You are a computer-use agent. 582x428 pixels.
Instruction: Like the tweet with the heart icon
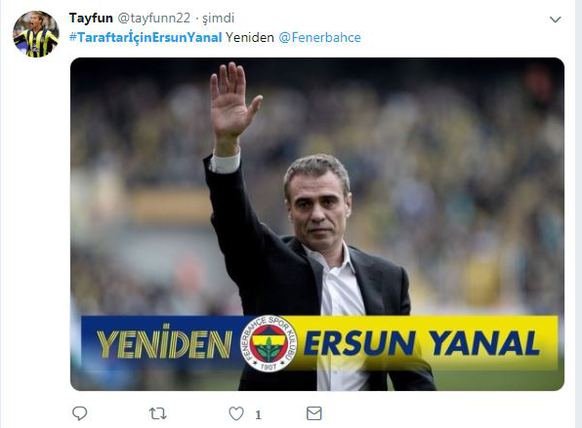(x=236, y=414)
